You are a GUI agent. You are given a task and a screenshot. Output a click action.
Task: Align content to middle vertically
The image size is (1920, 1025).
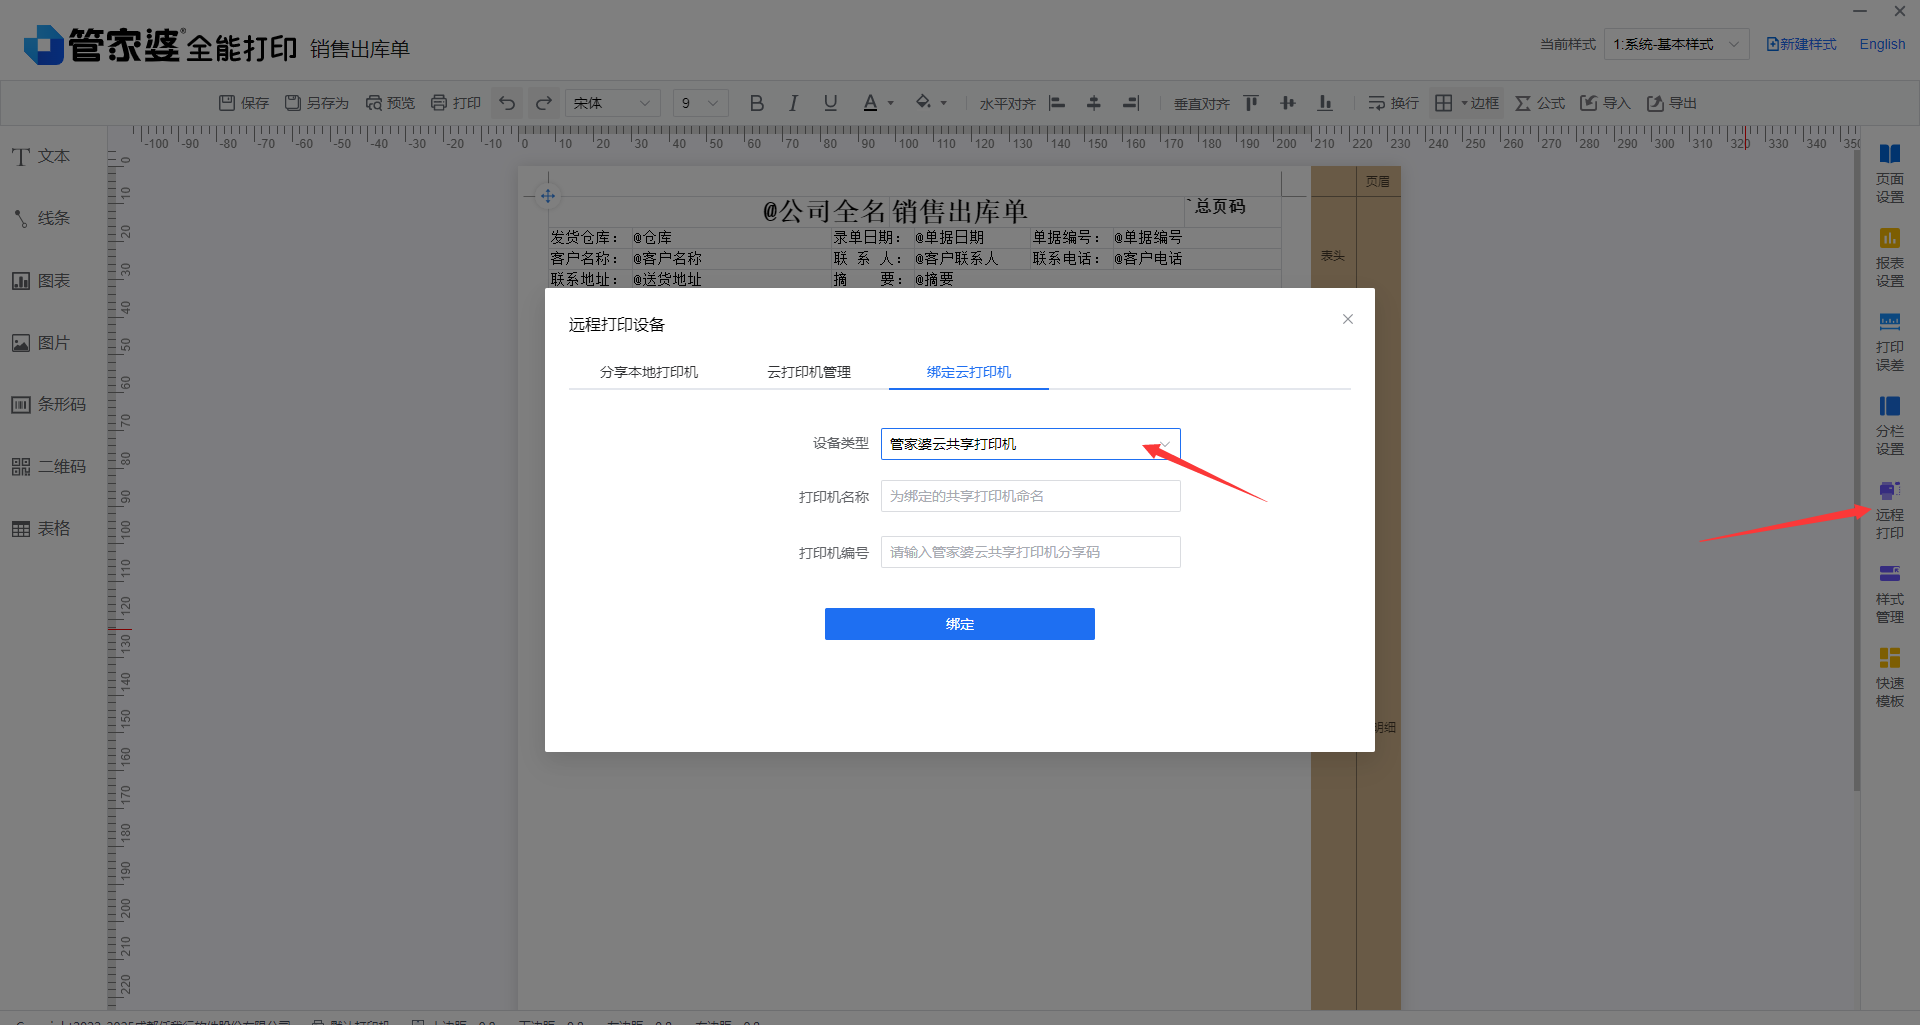pos(1288,103)
